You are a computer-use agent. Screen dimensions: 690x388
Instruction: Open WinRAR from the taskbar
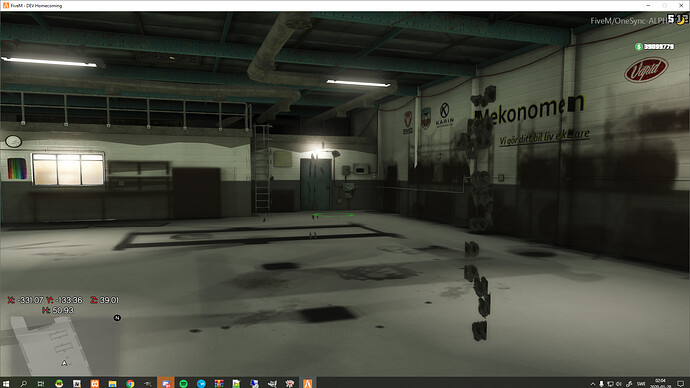219,384
